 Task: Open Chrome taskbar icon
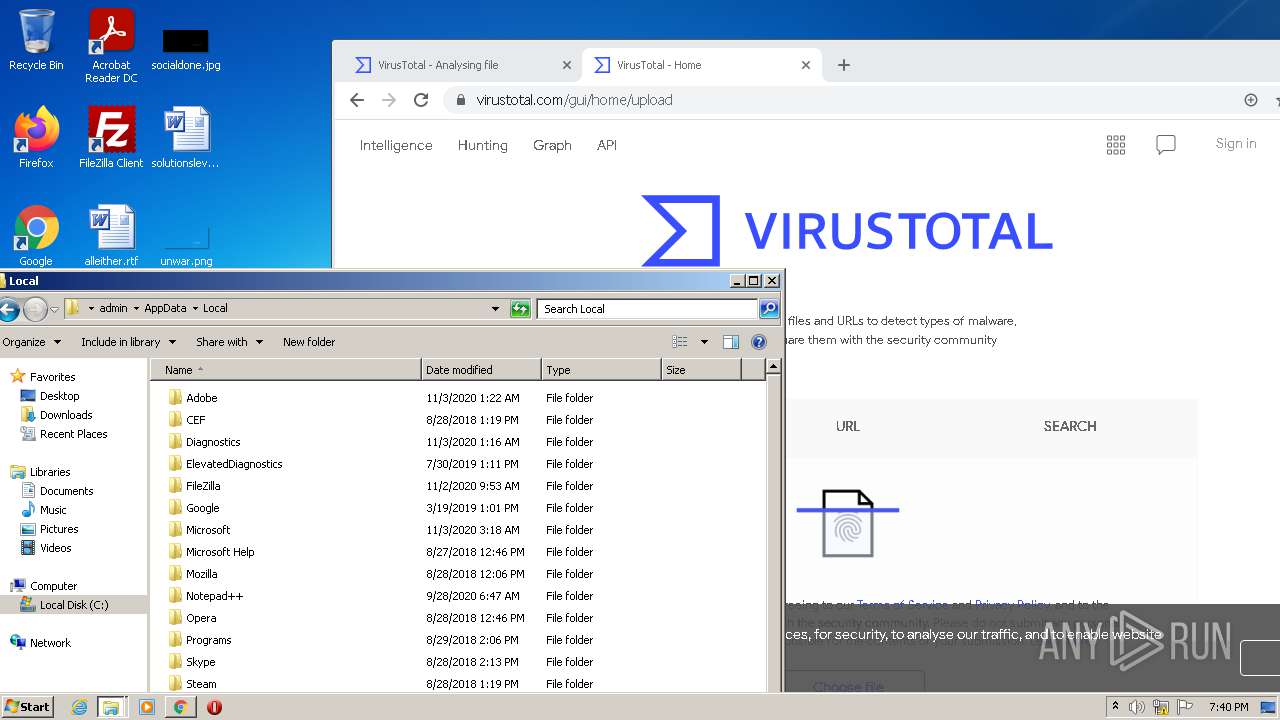tap(181, 707)
